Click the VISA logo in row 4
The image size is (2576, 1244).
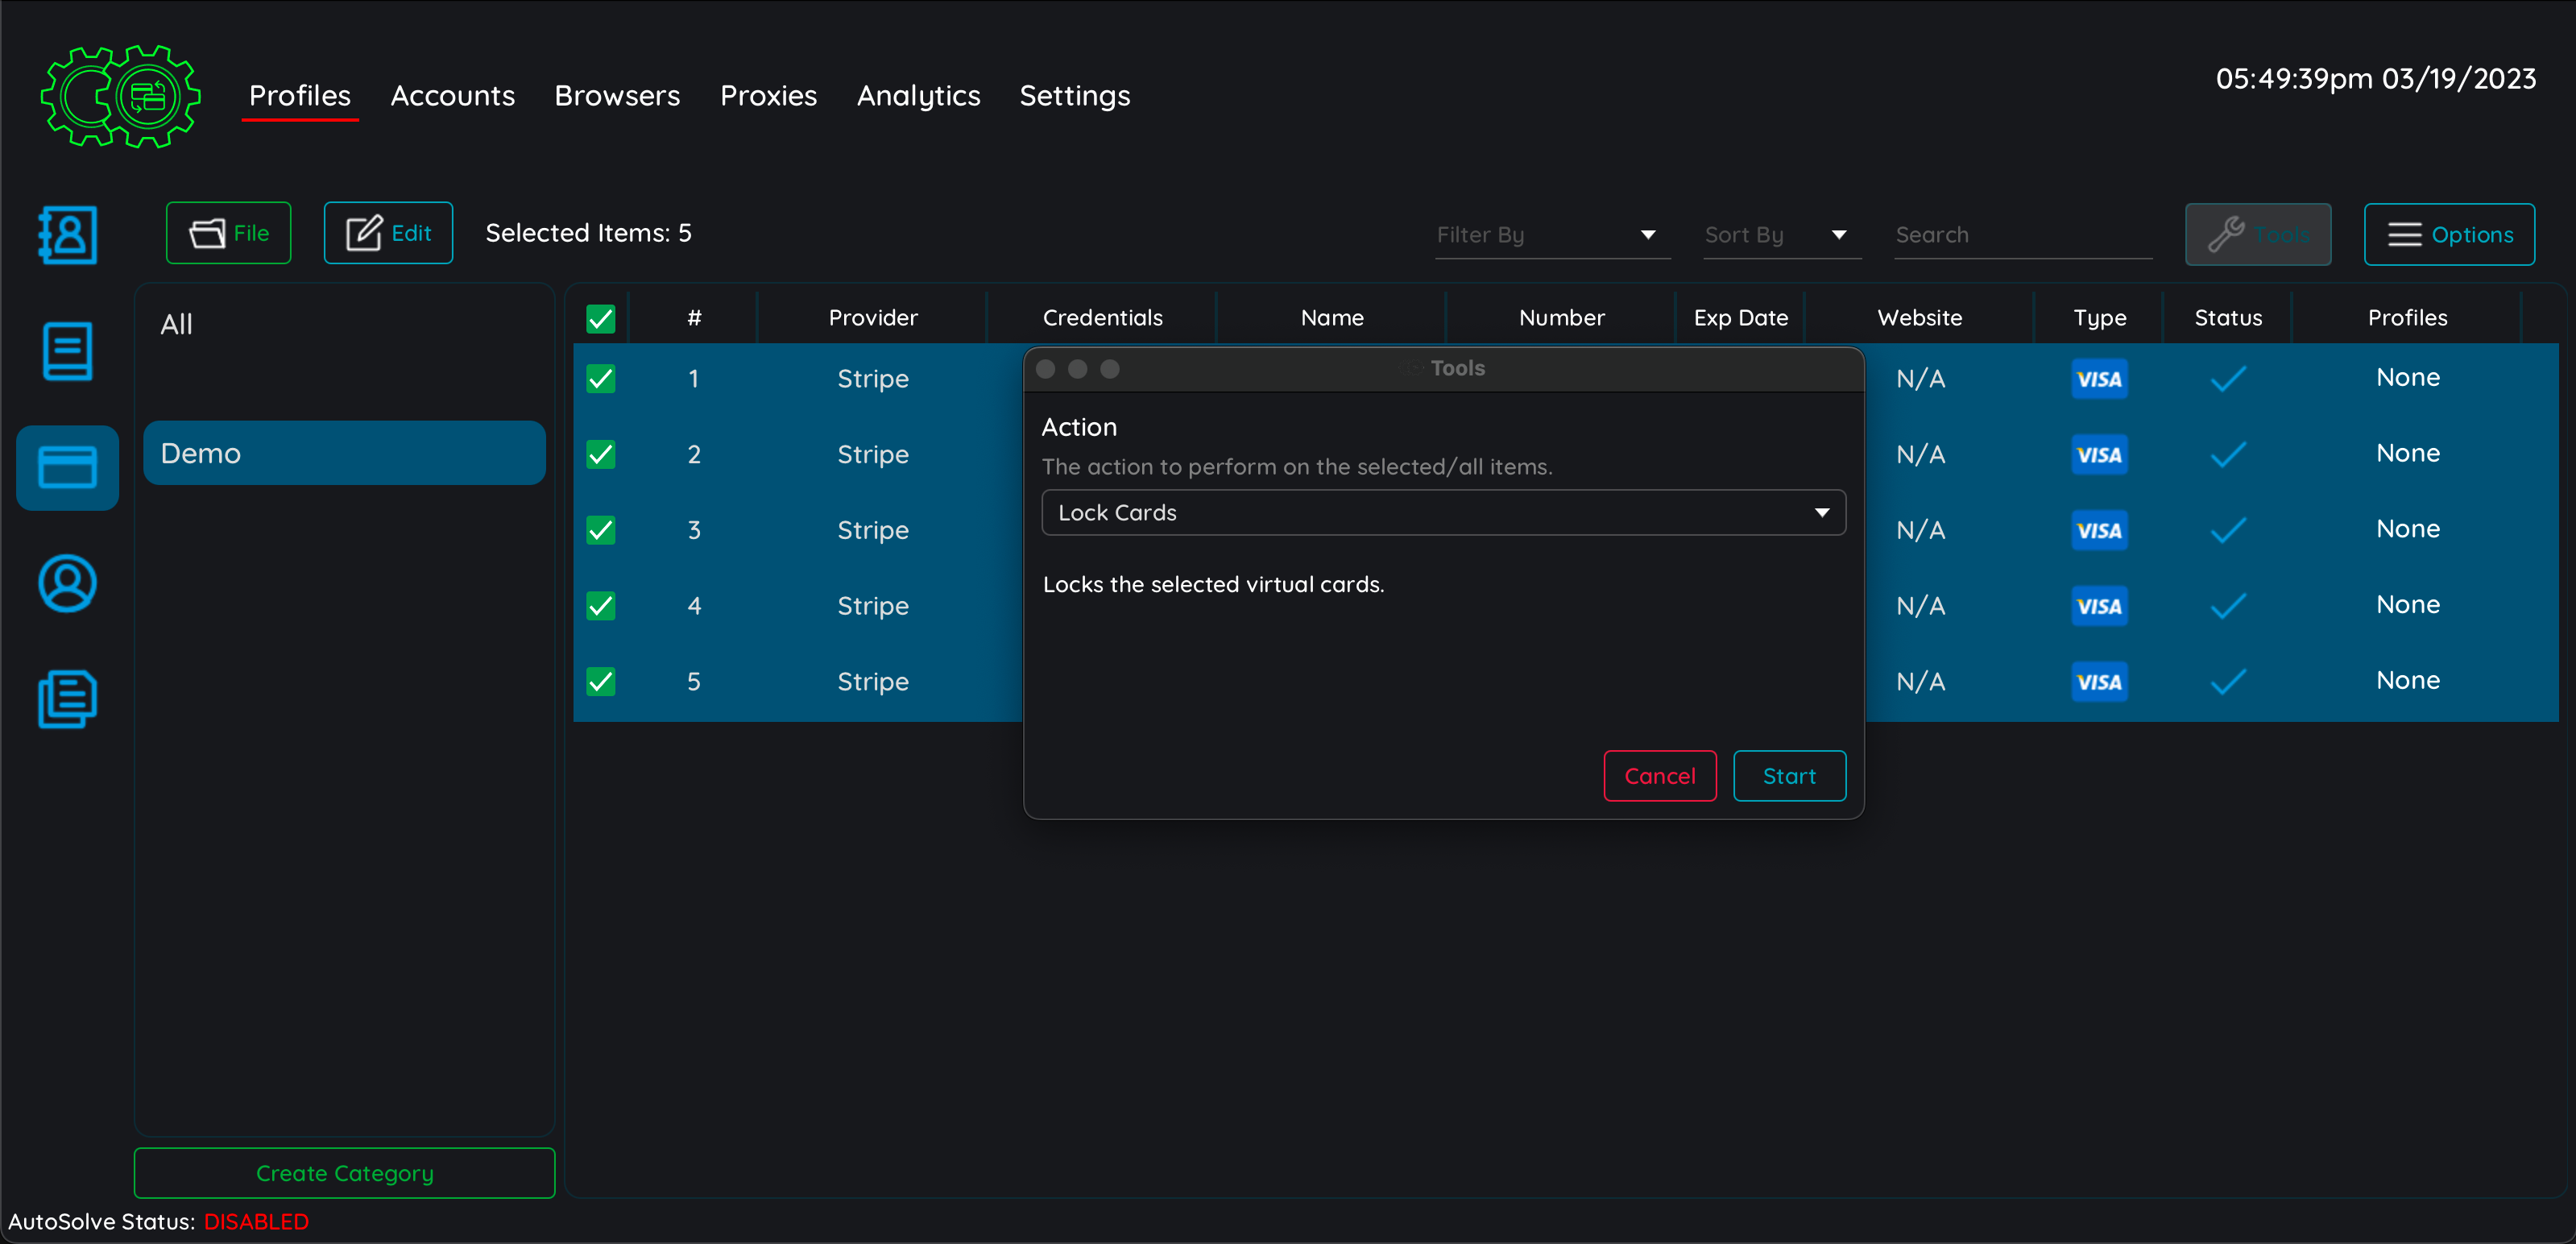2099,606
